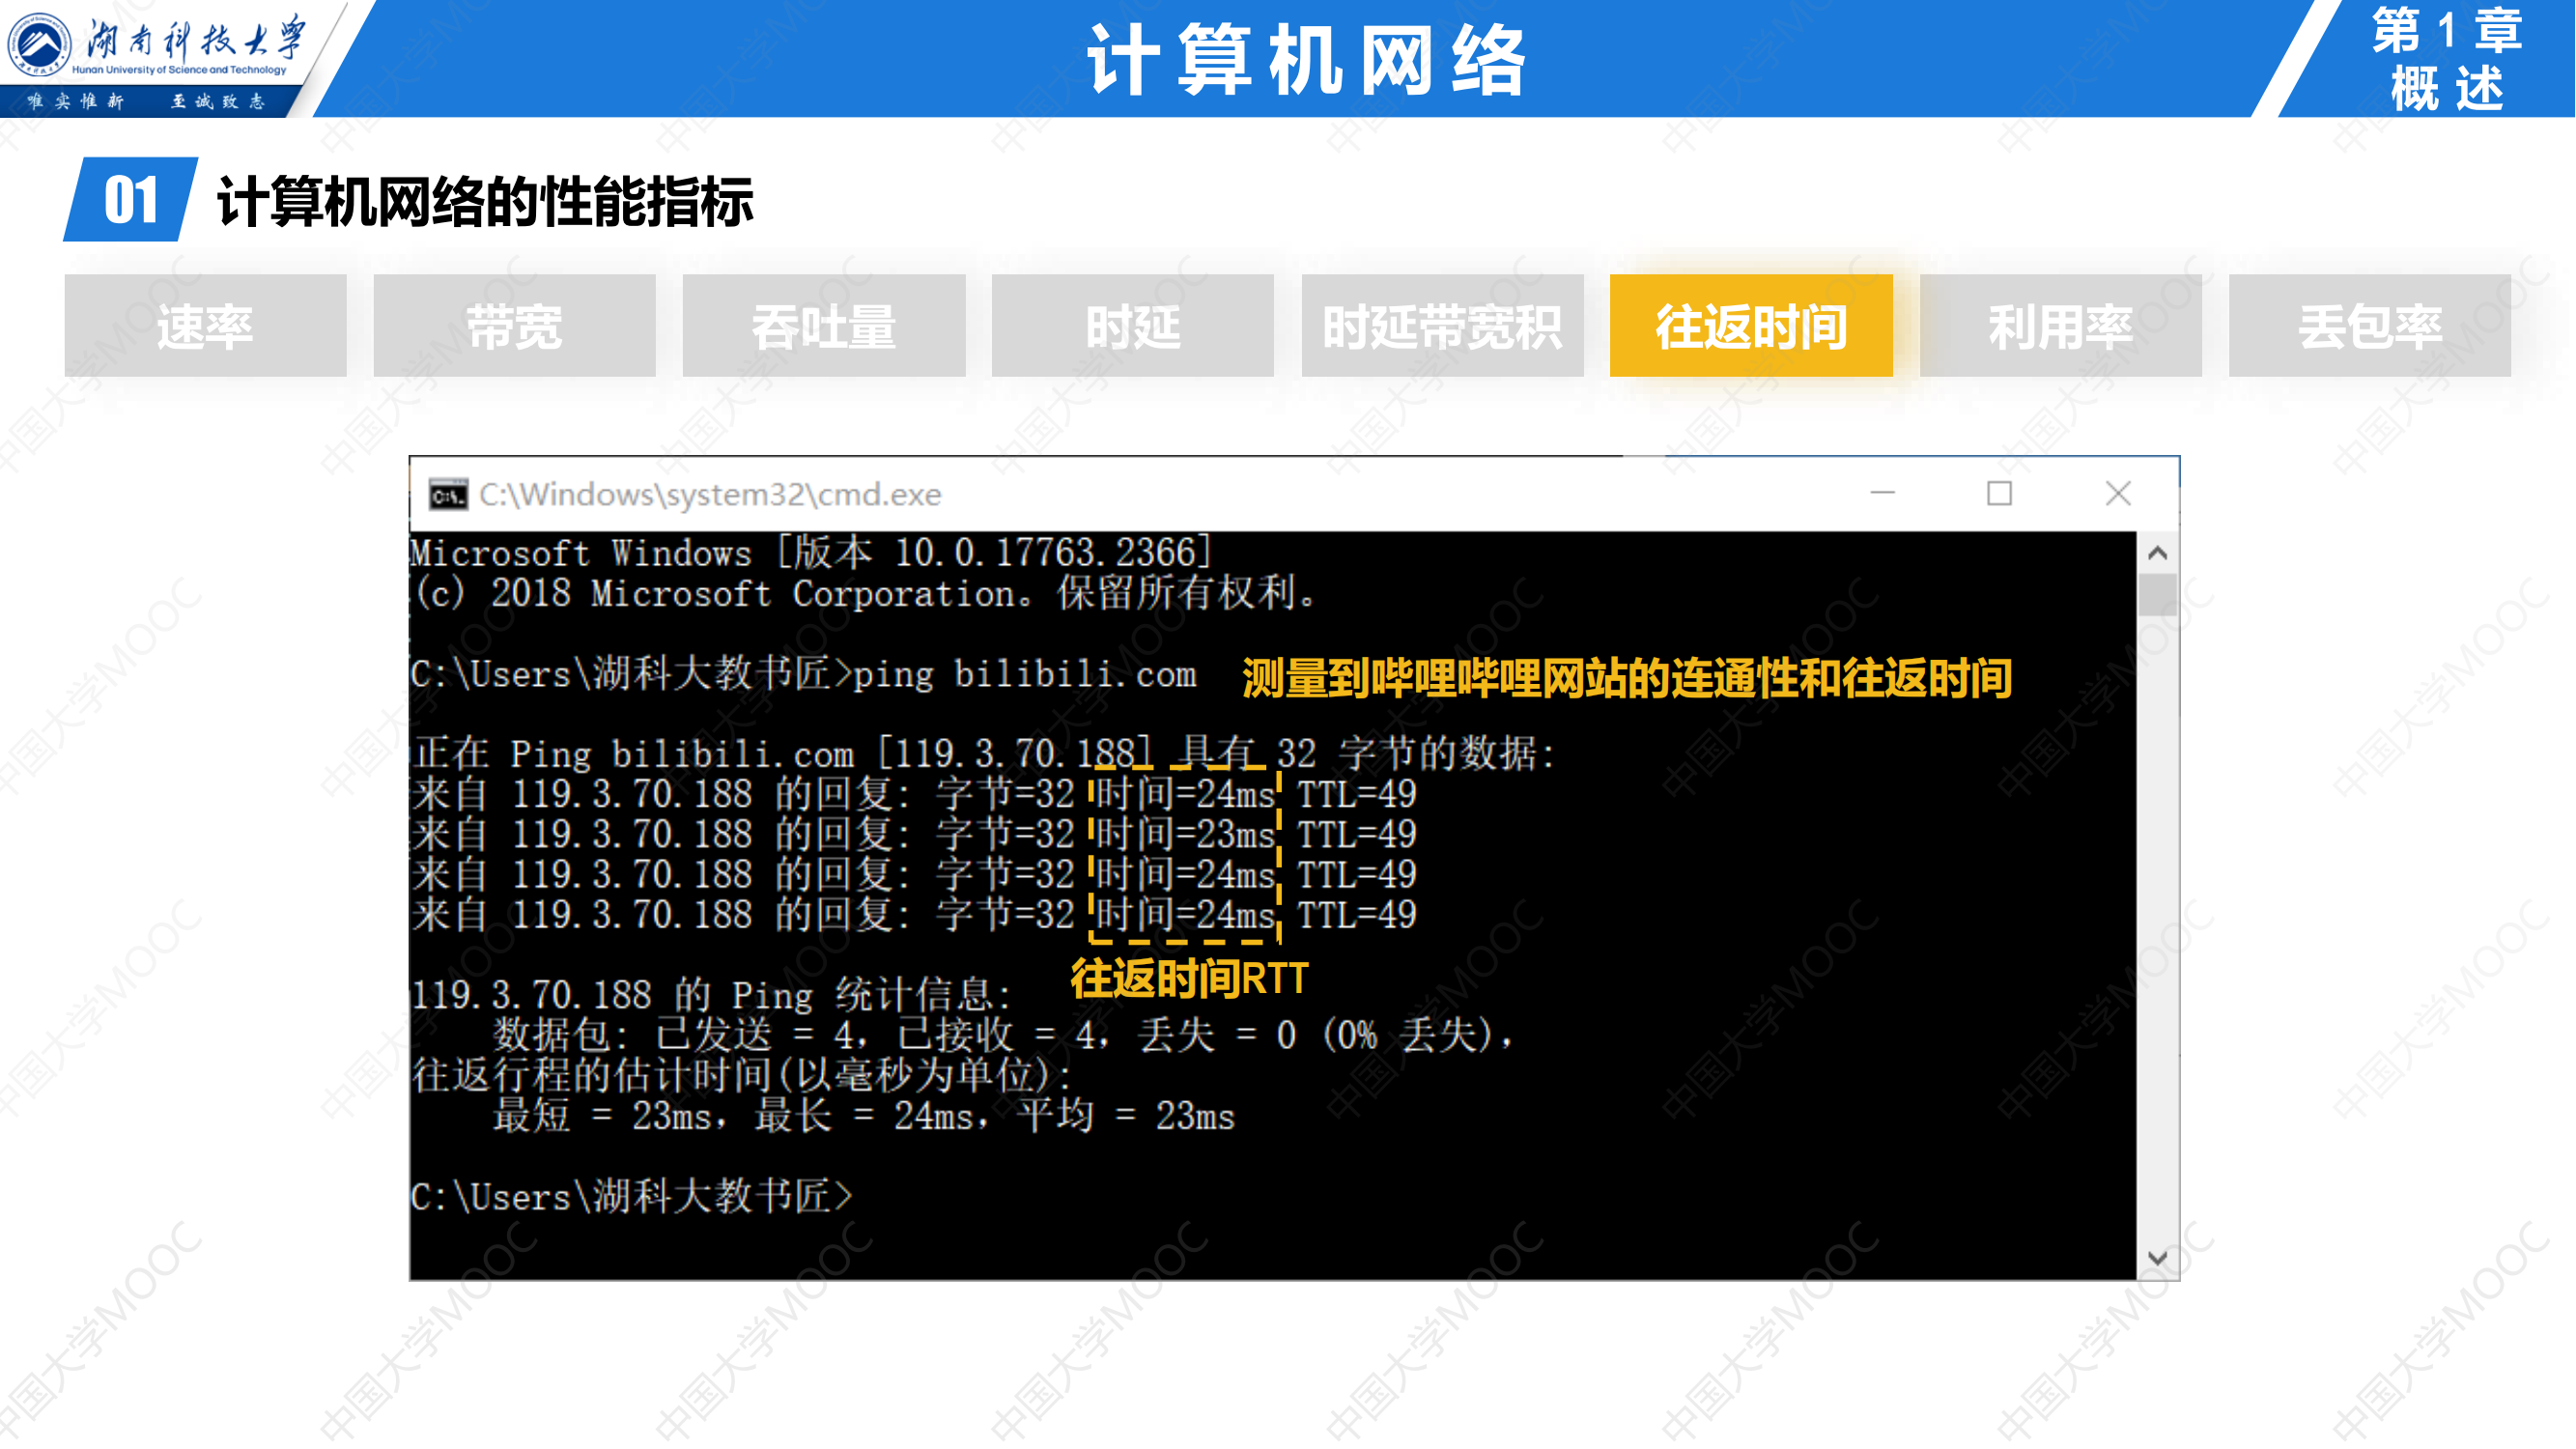
Task: Click the '往返行程的估计时间' line
Action: point(741,1076)
